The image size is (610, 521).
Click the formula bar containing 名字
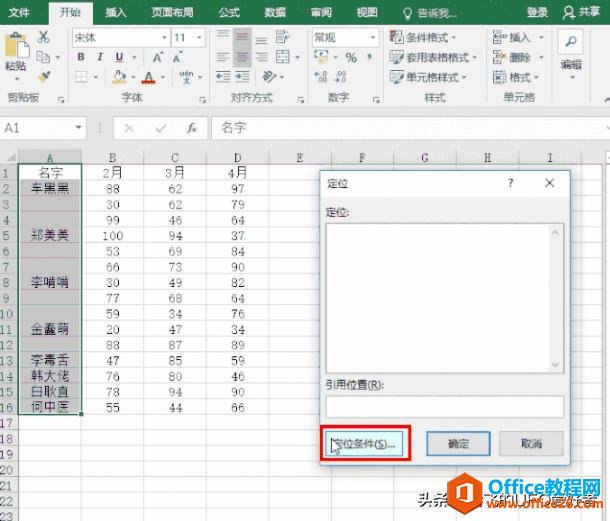tap(408, 128)
